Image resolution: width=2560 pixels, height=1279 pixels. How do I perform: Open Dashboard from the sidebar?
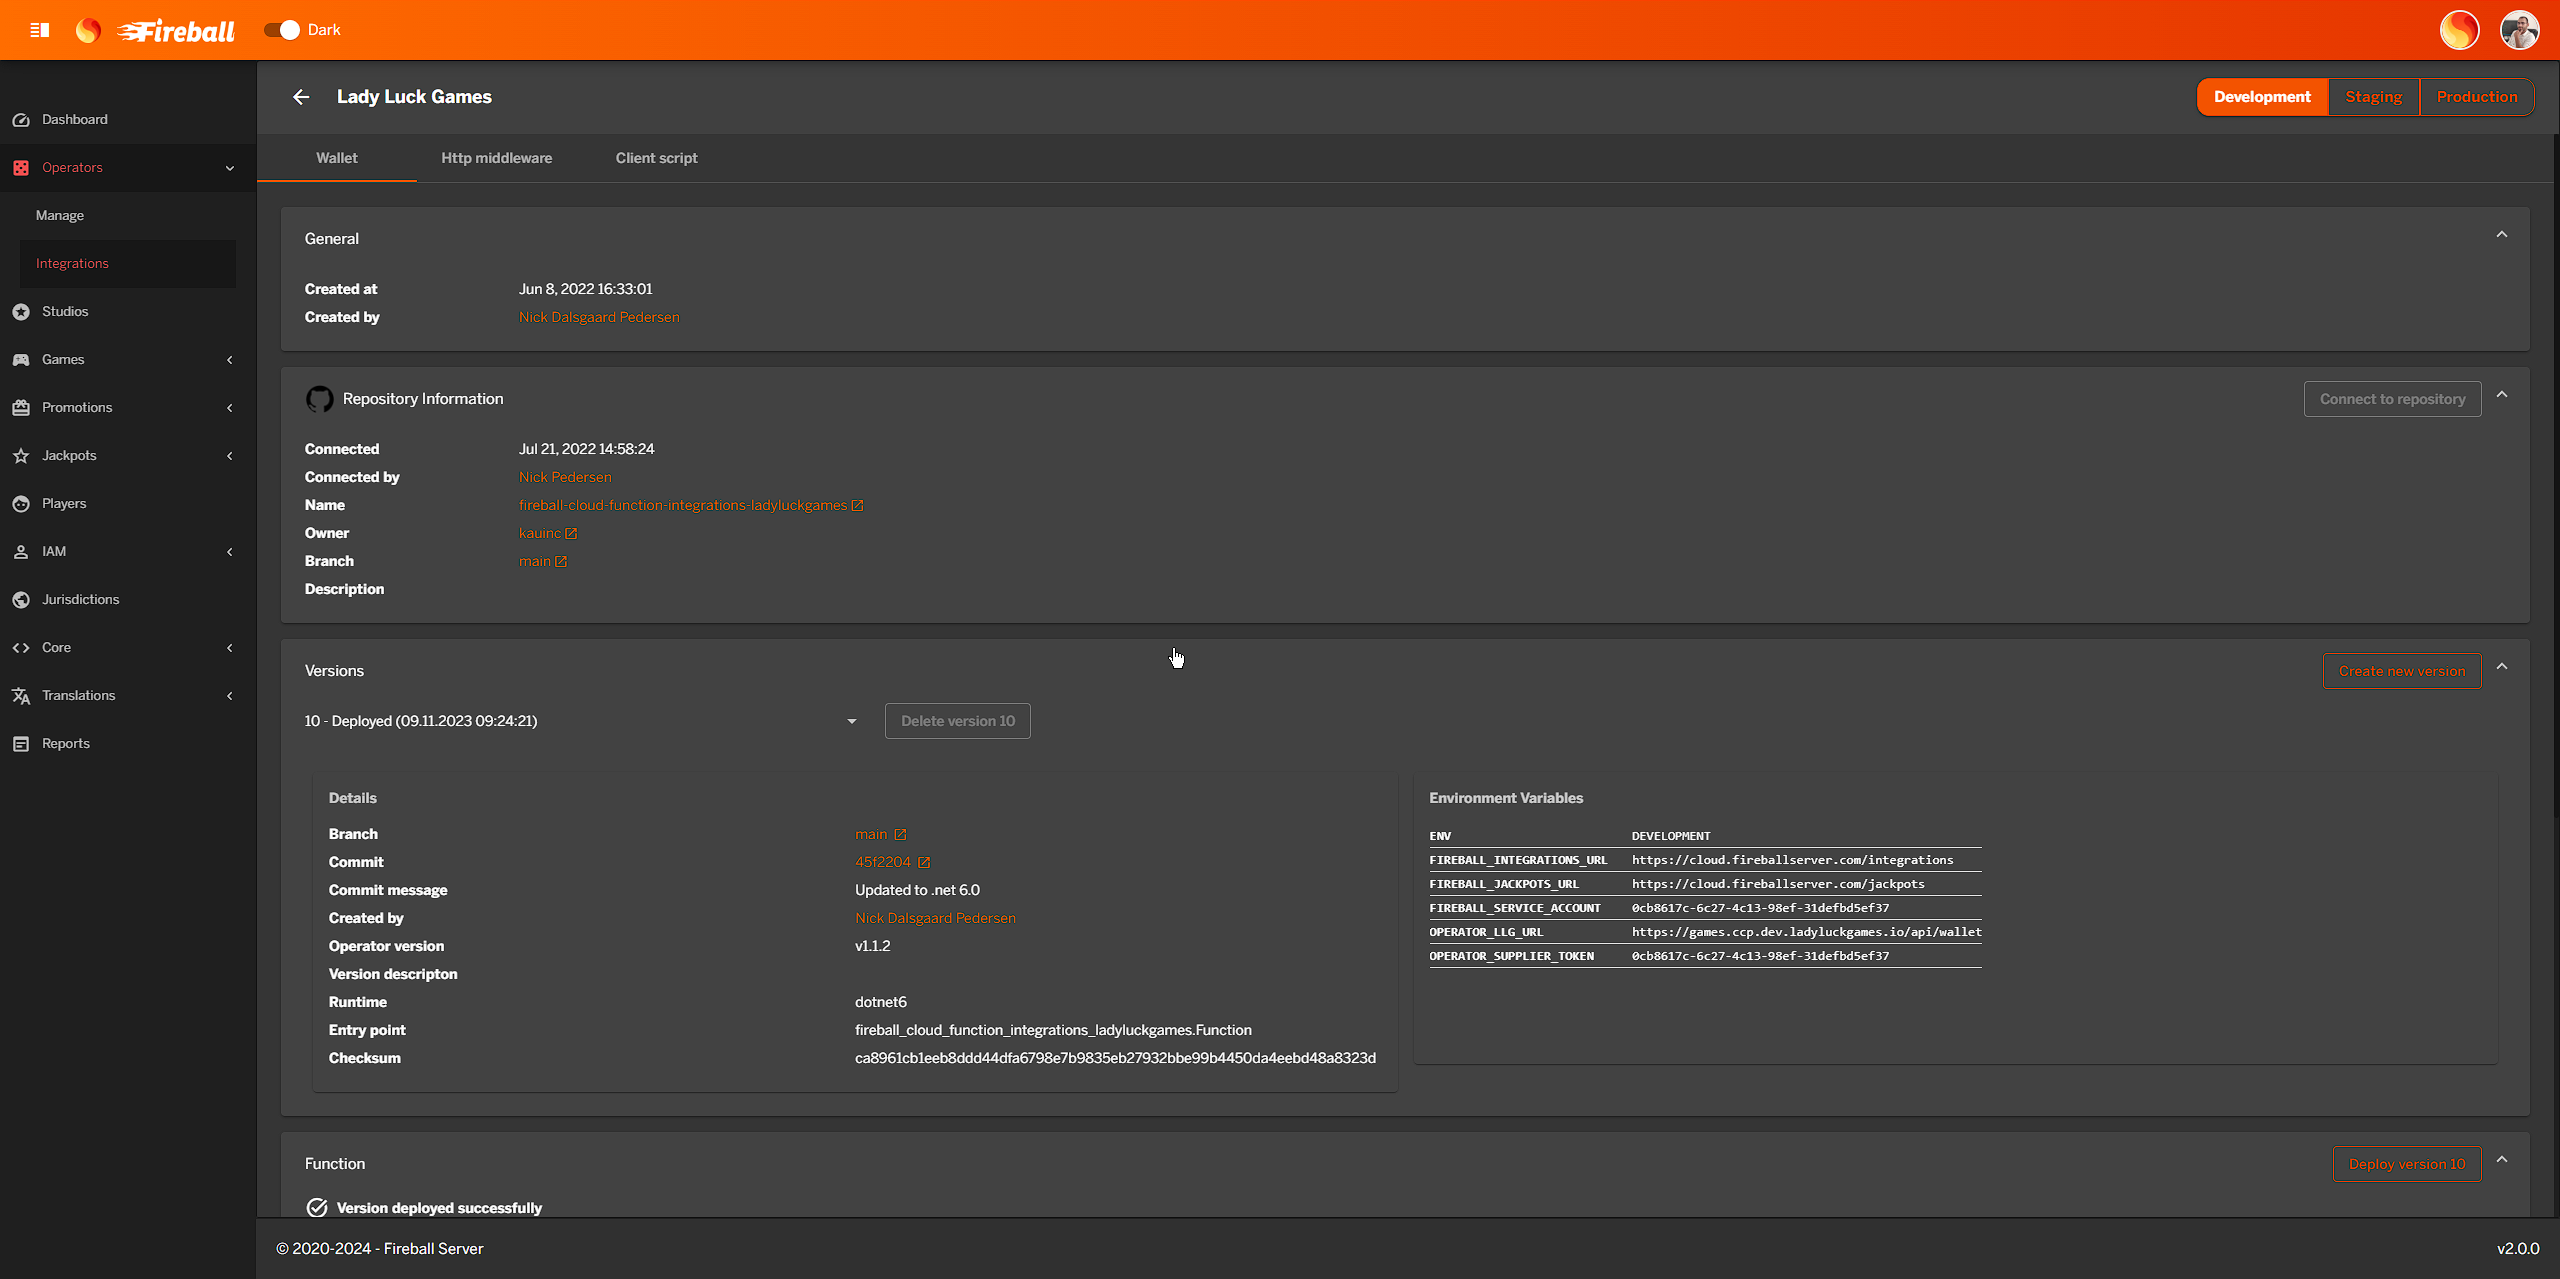pos(74,119)
